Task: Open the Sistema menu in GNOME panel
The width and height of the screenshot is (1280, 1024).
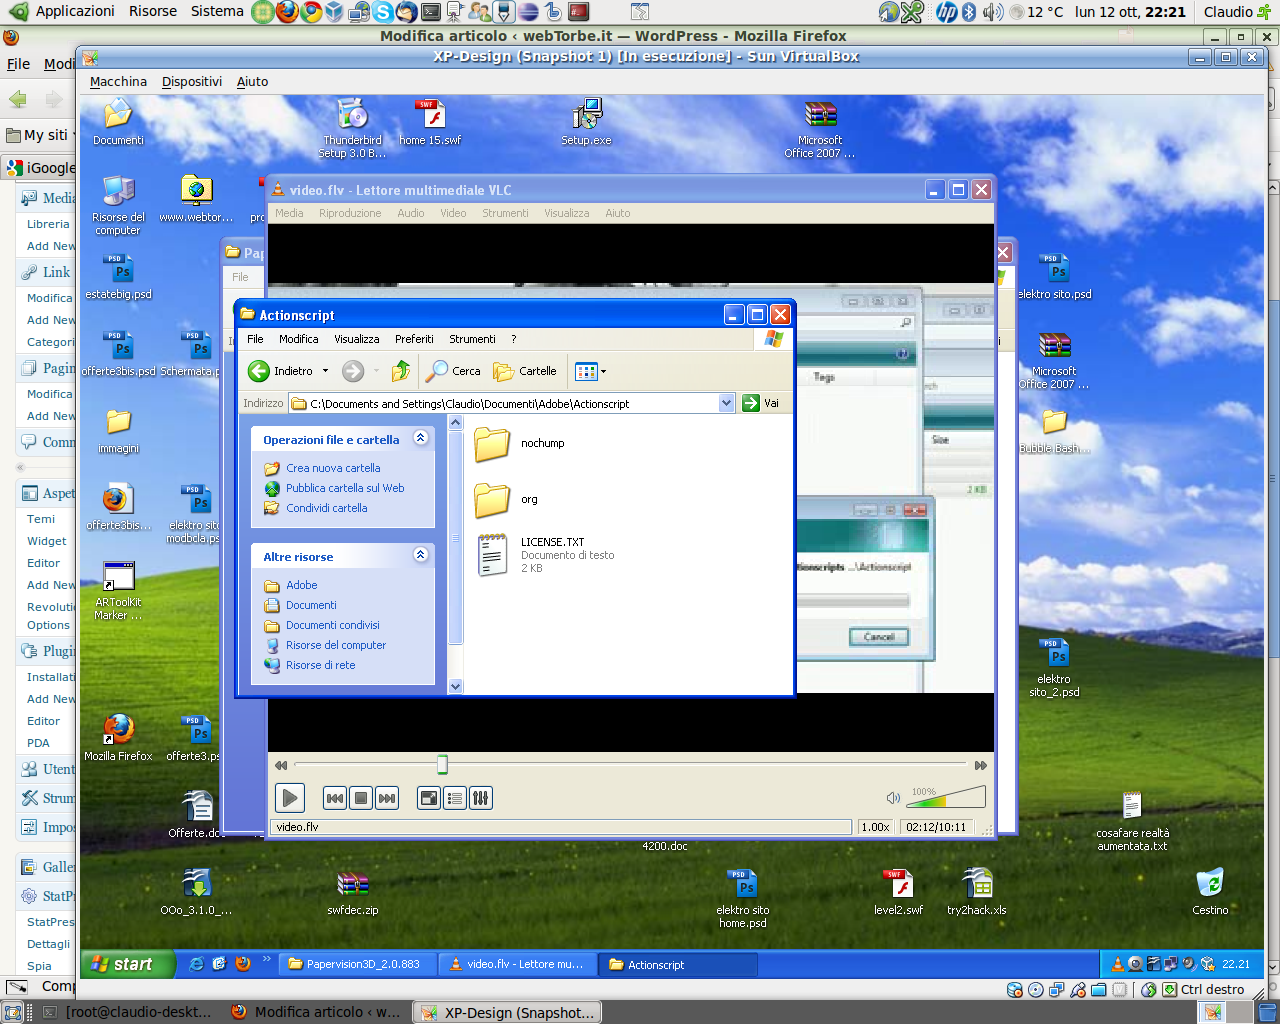Action: [x=217, y=11]
